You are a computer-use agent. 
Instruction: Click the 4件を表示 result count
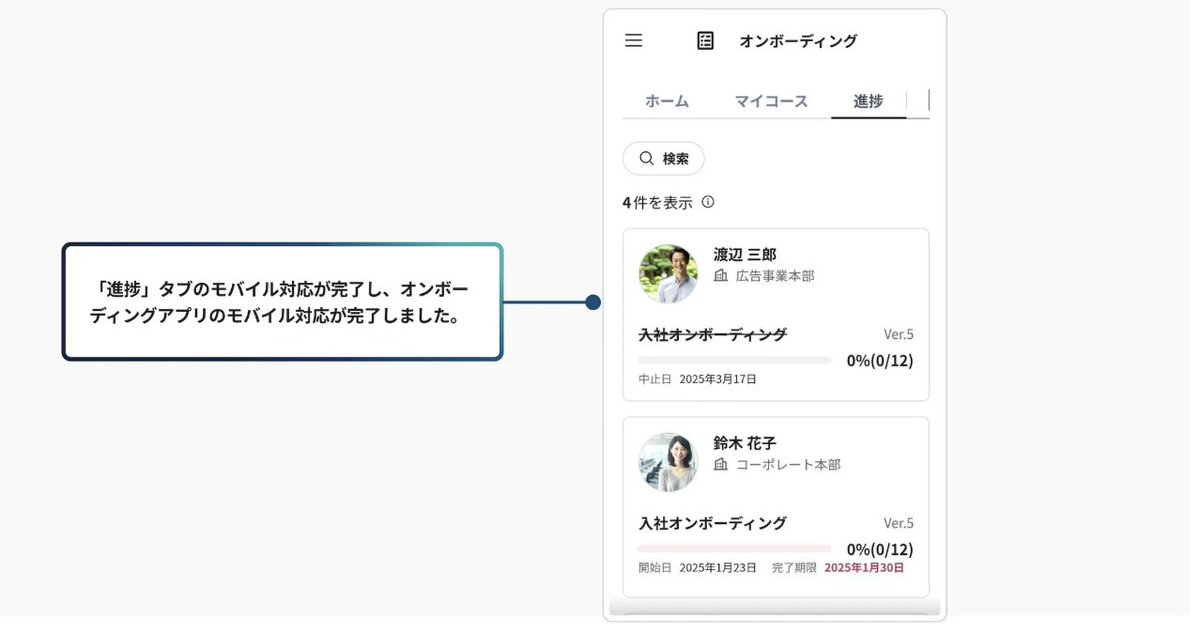(657, 202)
